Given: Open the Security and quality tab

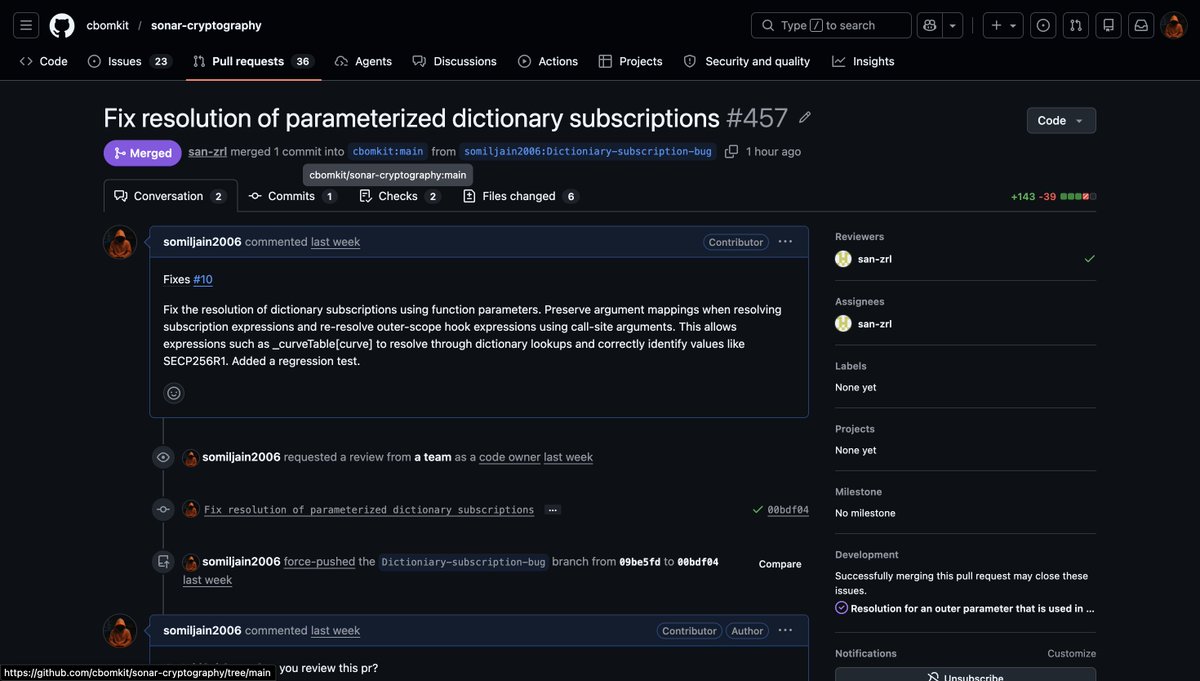Looking at the screenshot, I should [x=747, y=61].
